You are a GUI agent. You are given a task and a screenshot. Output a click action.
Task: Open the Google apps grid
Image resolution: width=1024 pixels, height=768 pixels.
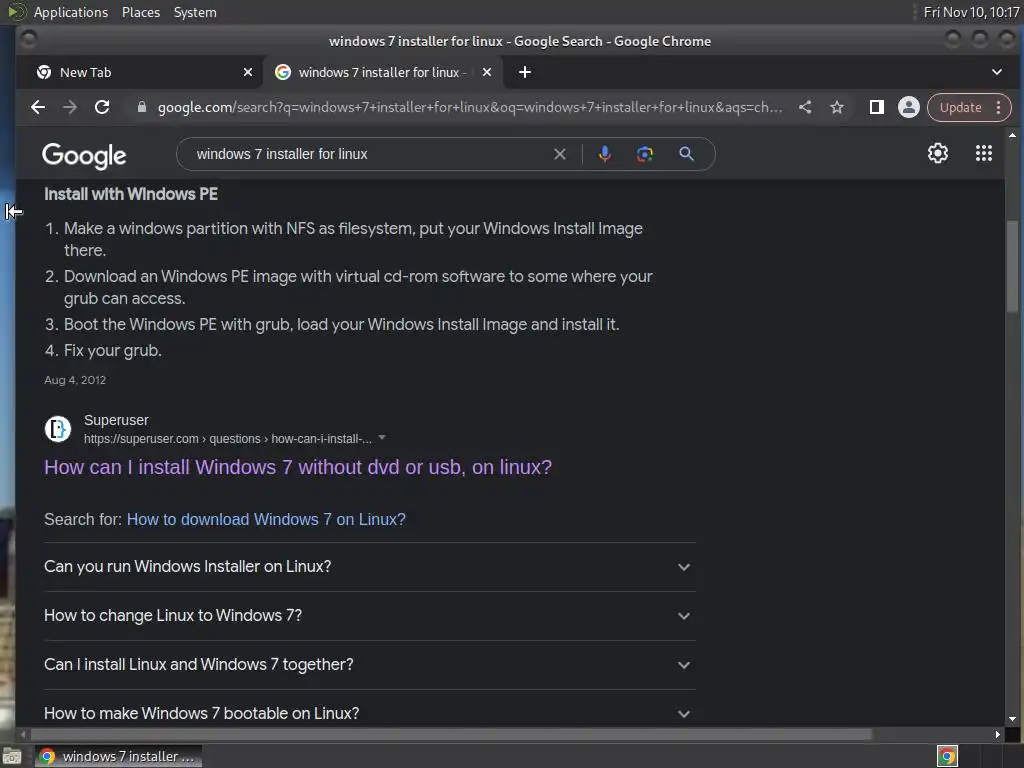(x=984, y=153)
